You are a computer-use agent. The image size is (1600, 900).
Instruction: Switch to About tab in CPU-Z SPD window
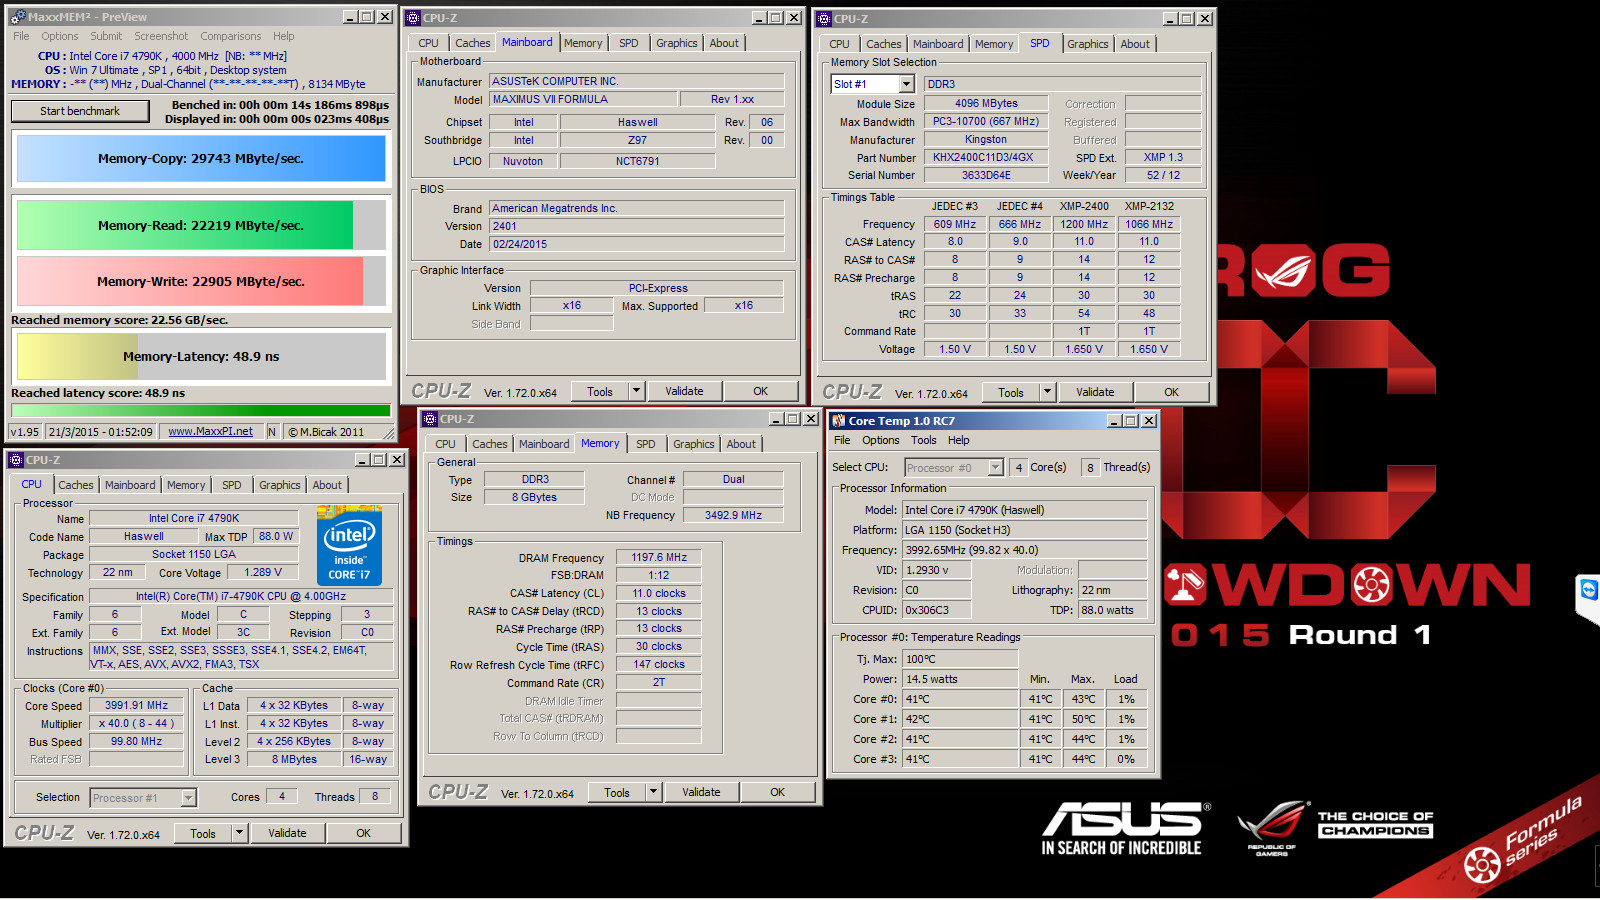point(1135,44)
